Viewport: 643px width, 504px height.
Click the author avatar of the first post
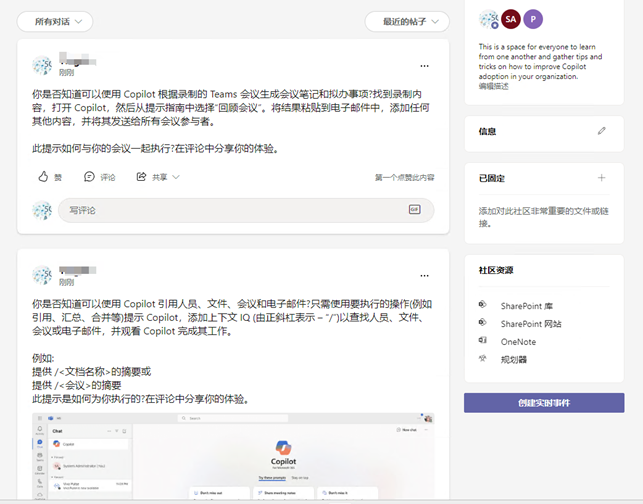pos(42,65)
